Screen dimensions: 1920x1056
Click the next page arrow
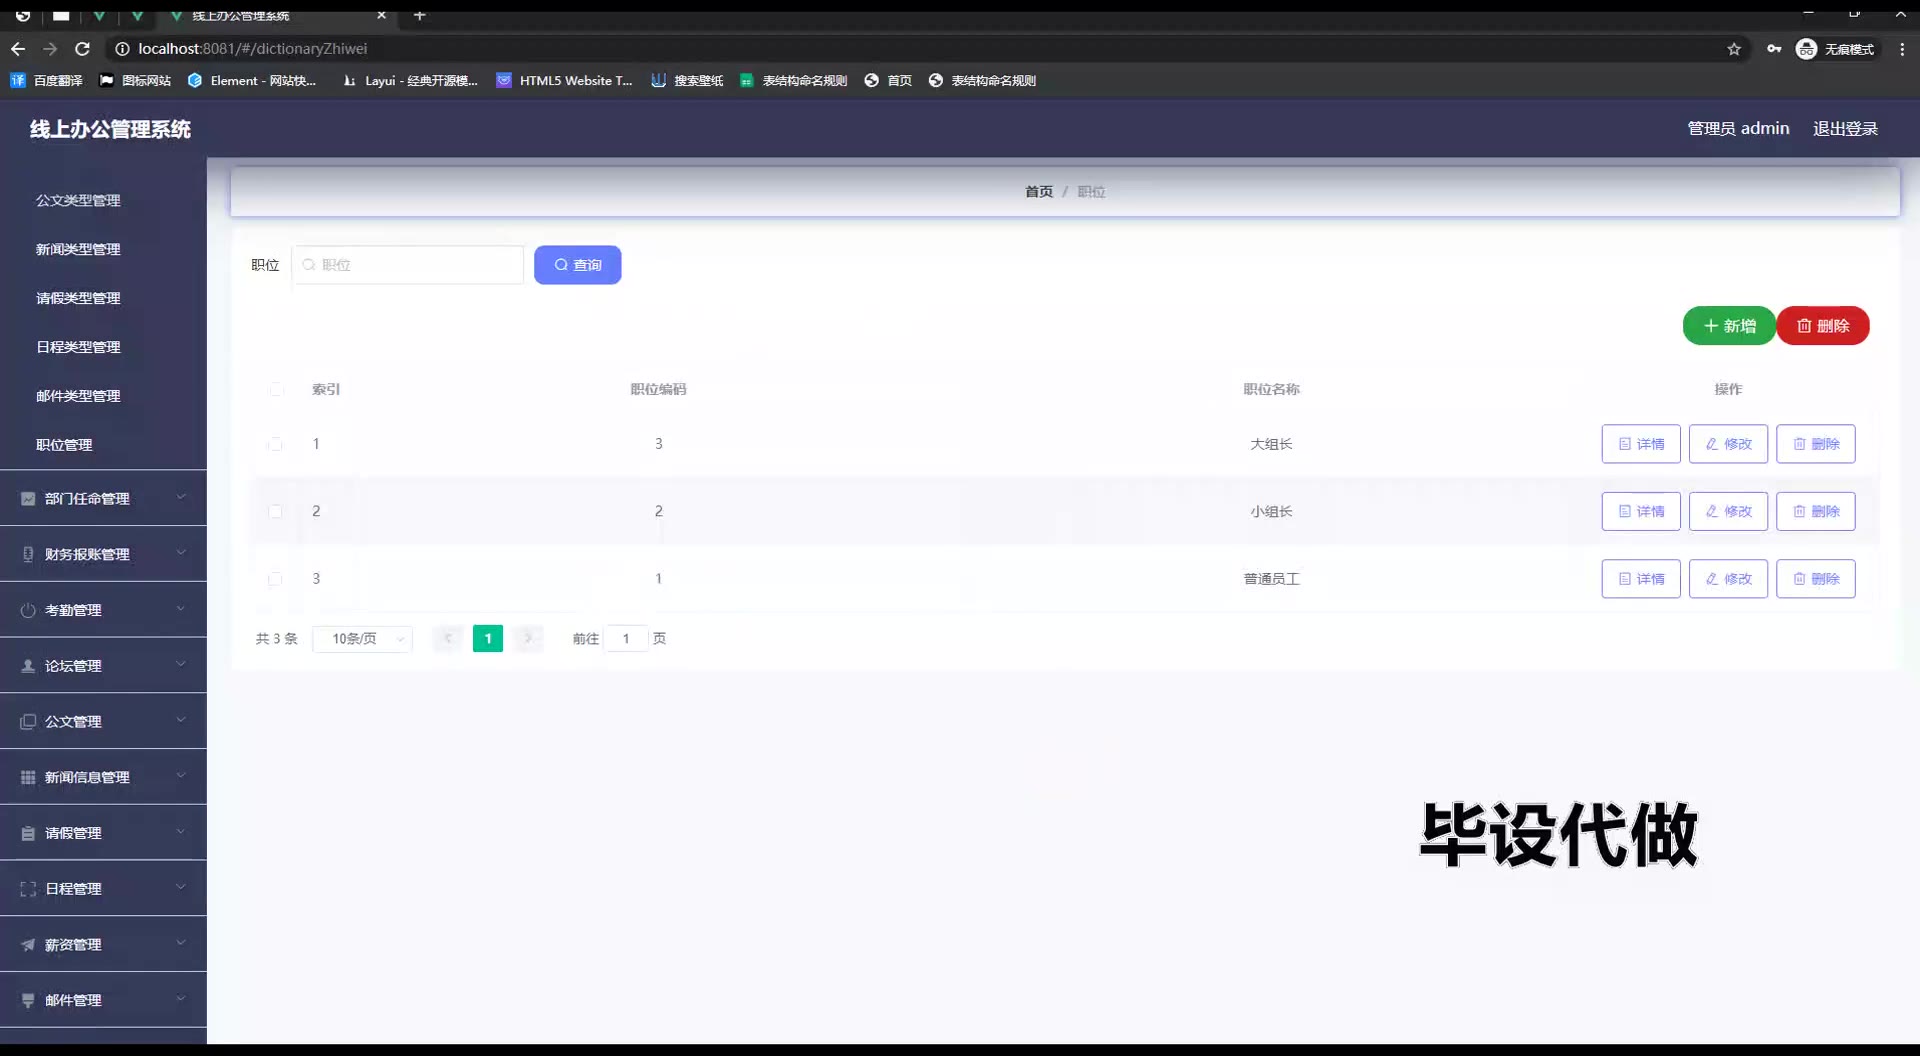point(528,638)
